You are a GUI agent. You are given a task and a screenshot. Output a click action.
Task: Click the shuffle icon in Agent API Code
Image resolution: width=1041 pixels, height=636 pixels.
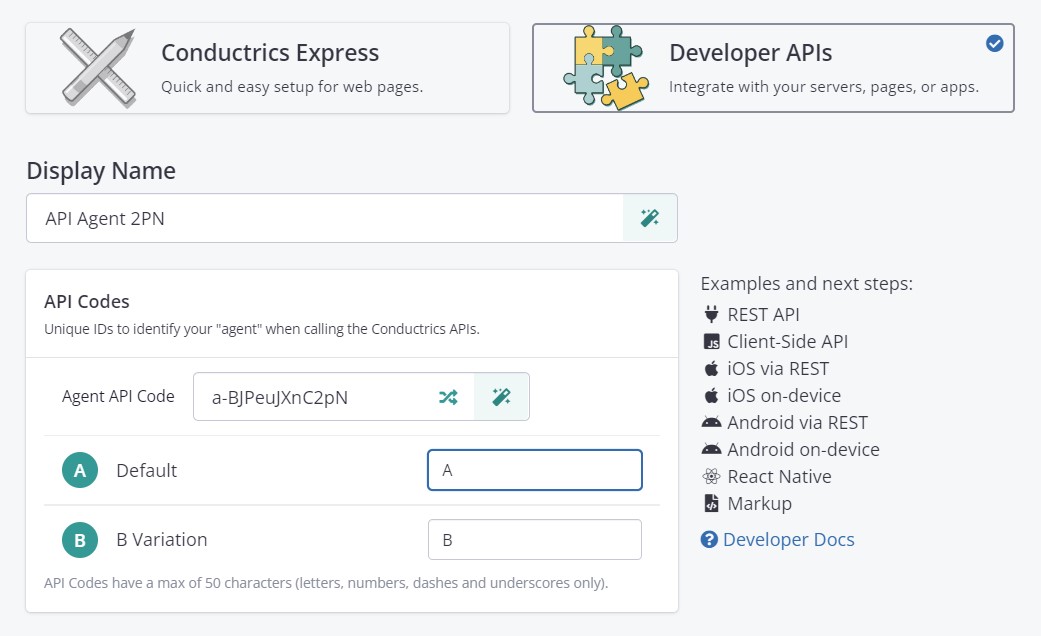click(x=448, y=397)
